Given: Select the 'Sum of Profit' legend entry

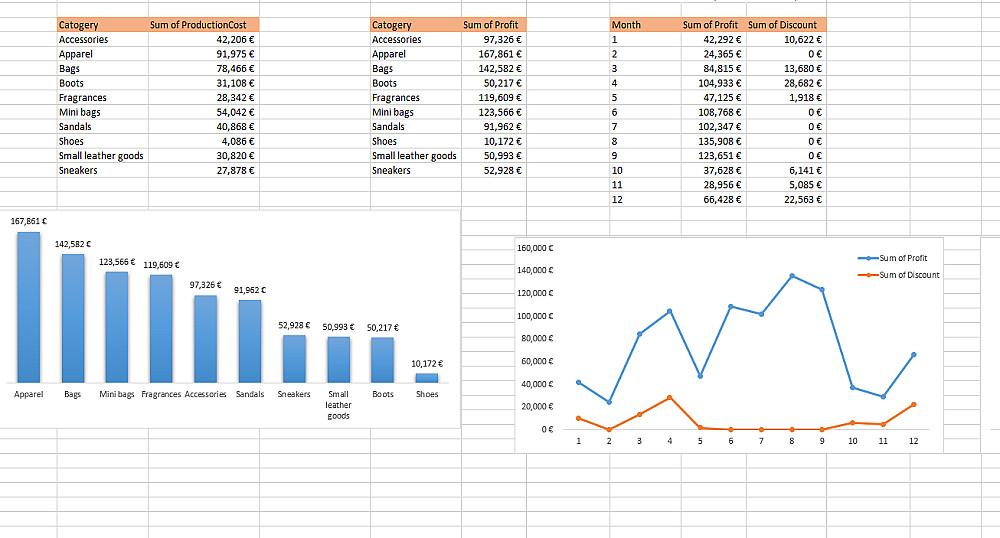Looking at the screenshot, I should [893, 258].
